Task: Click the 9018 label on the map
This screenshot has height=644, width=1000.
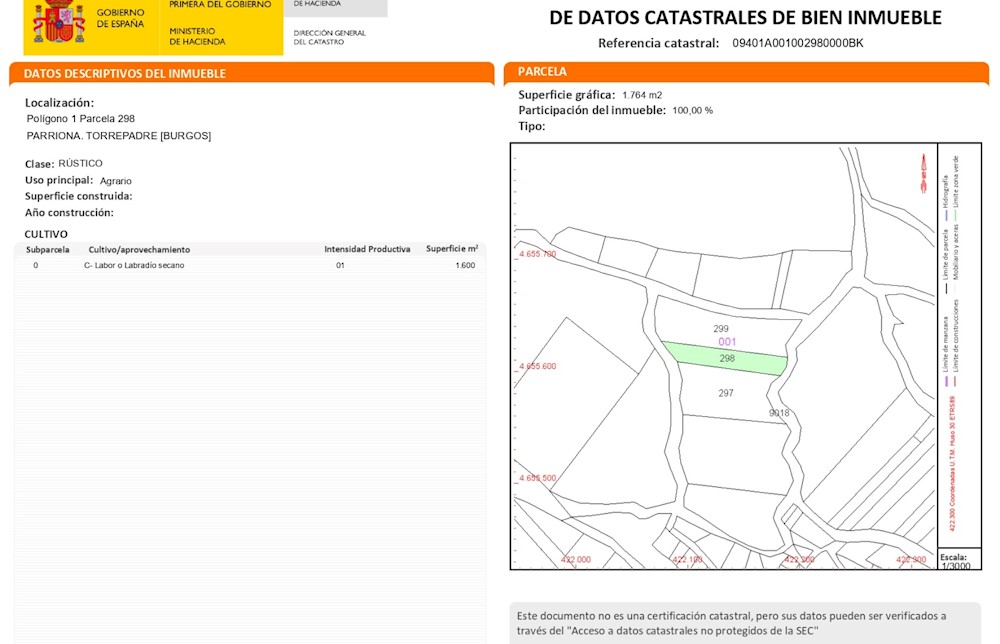Action: pos(779,413)
